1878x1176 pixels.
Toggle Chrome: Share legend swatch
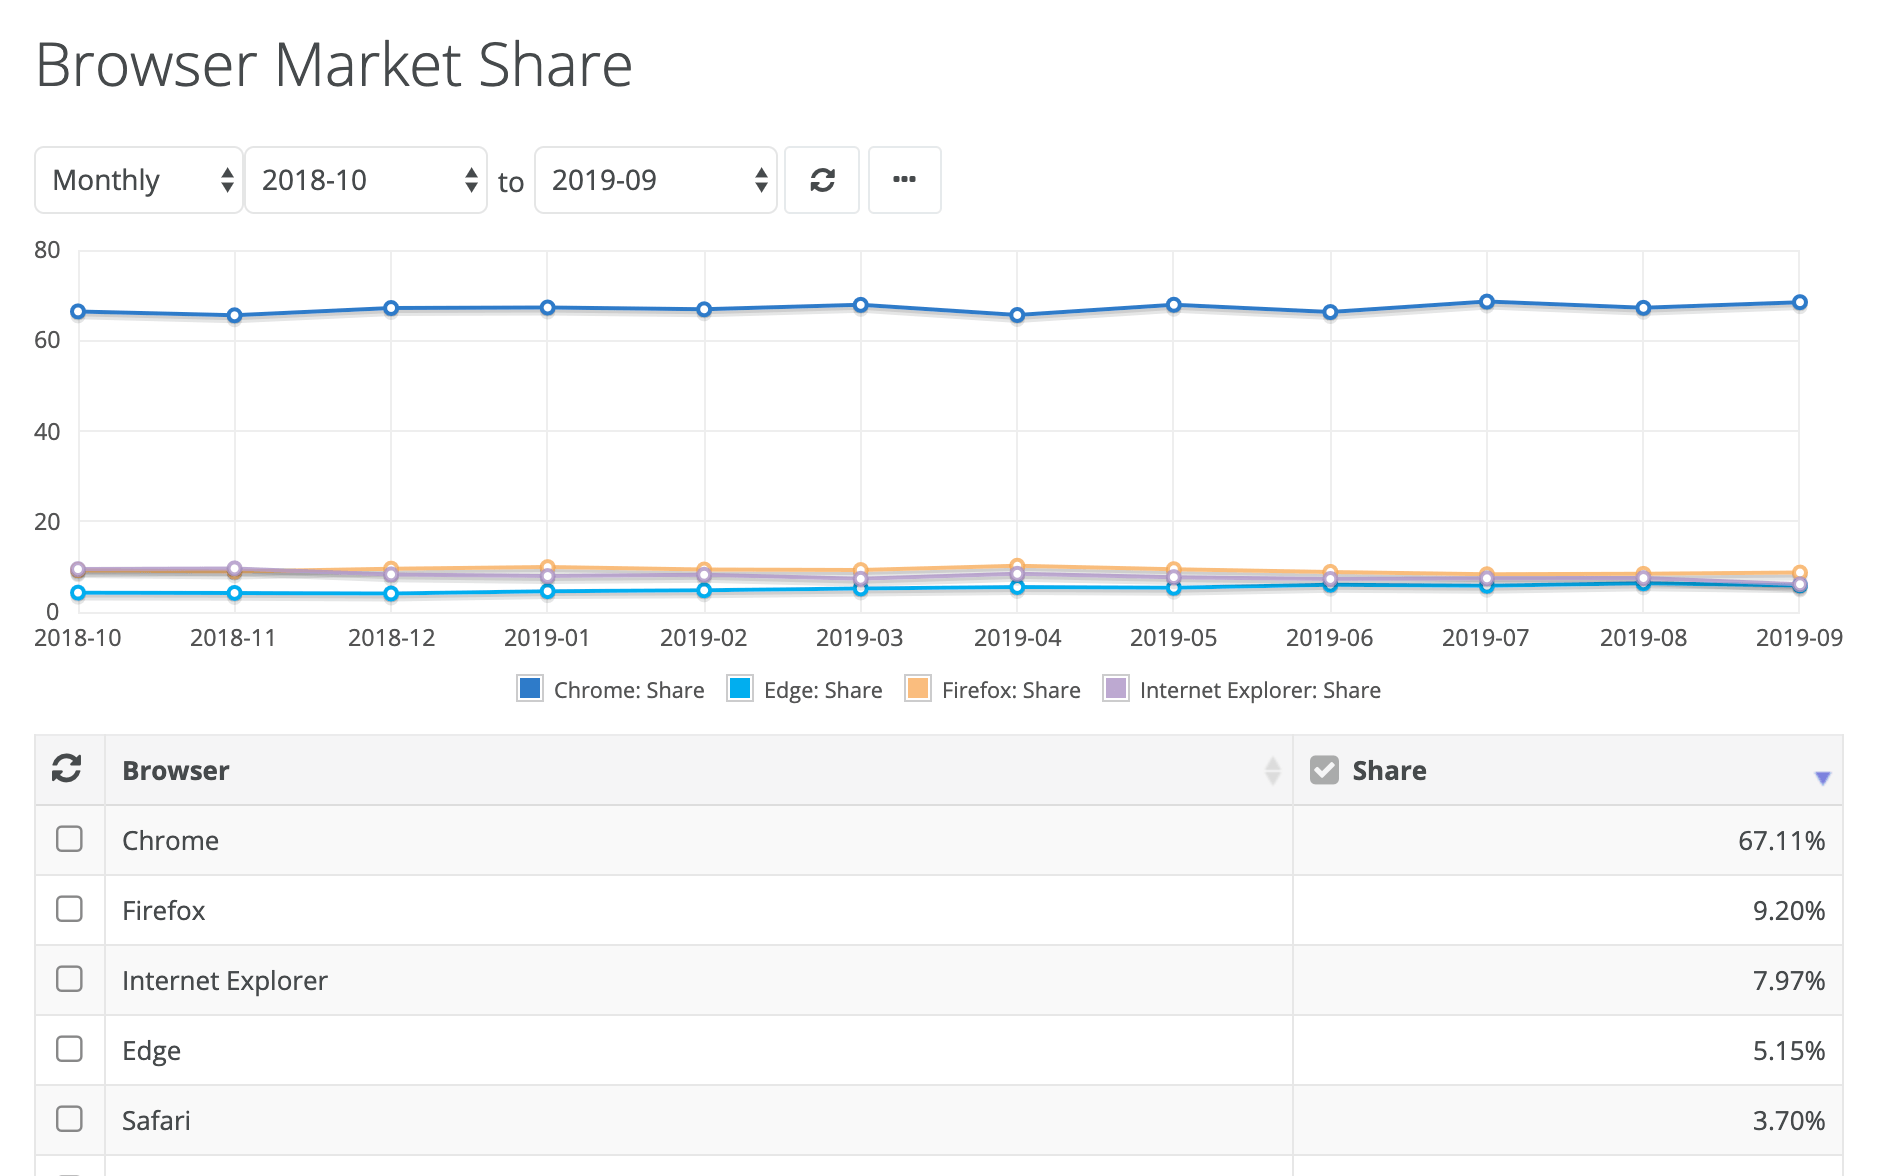coord(530,689)
